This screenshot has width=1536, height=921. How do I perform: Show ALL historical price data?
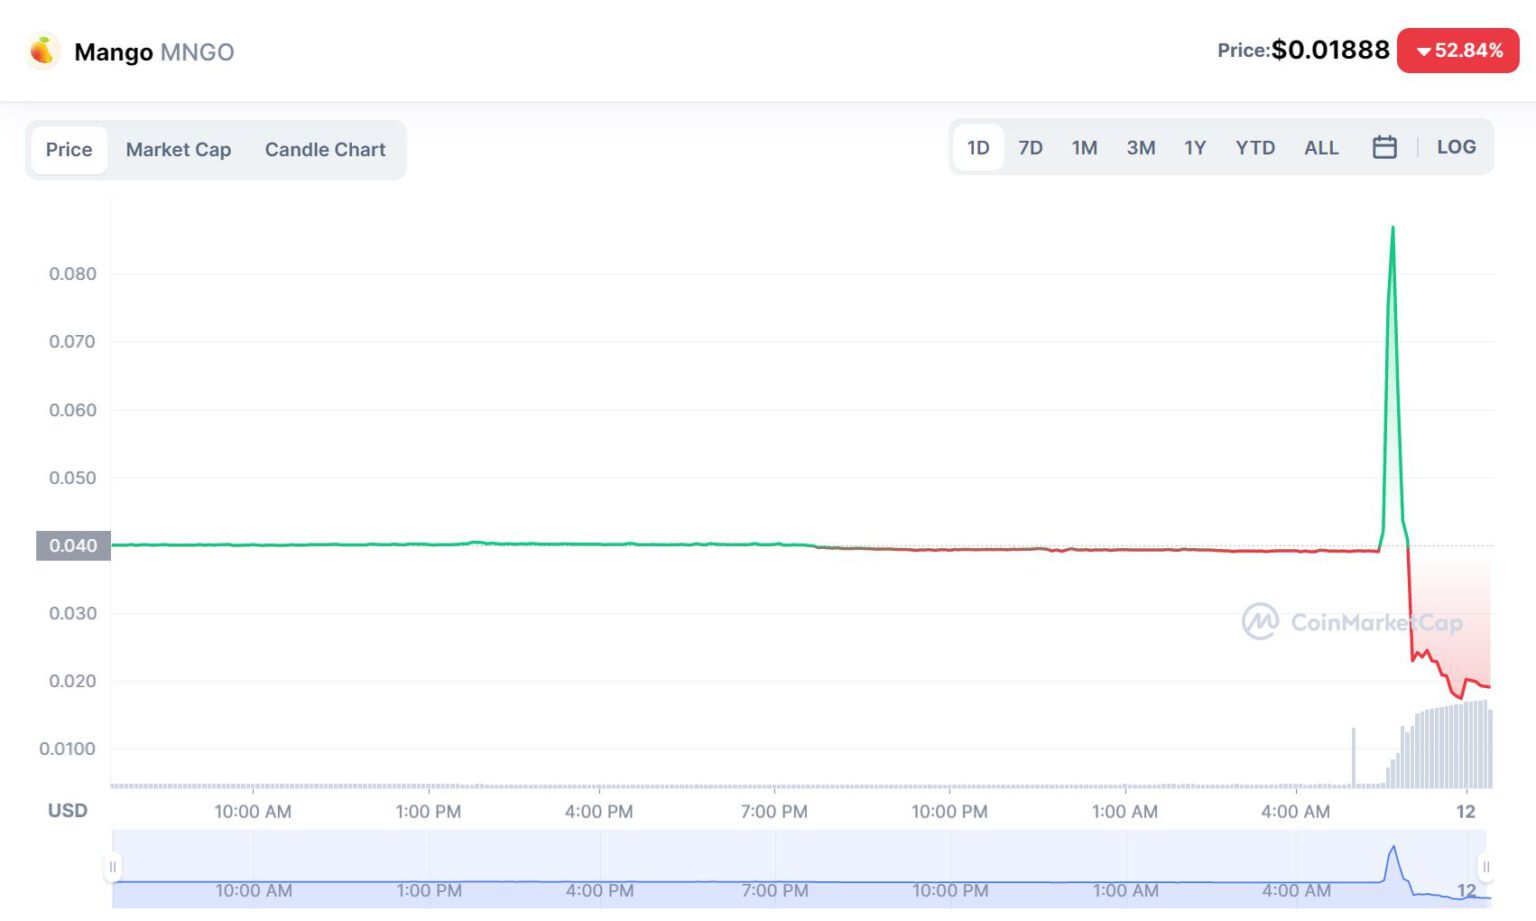point(1320,148)
